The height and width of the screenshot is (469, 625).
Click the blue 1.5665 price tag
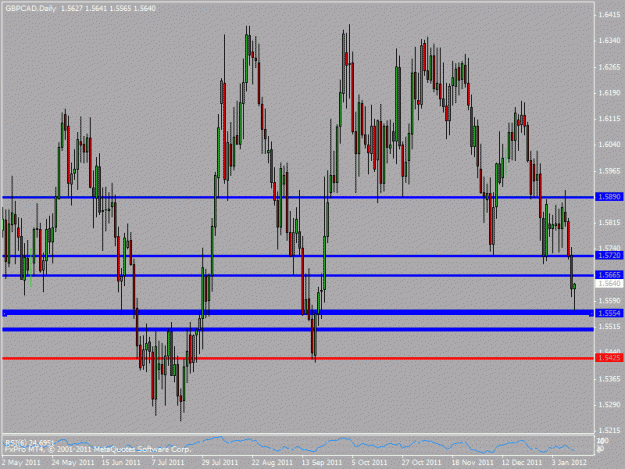click(x=609, y=275)
